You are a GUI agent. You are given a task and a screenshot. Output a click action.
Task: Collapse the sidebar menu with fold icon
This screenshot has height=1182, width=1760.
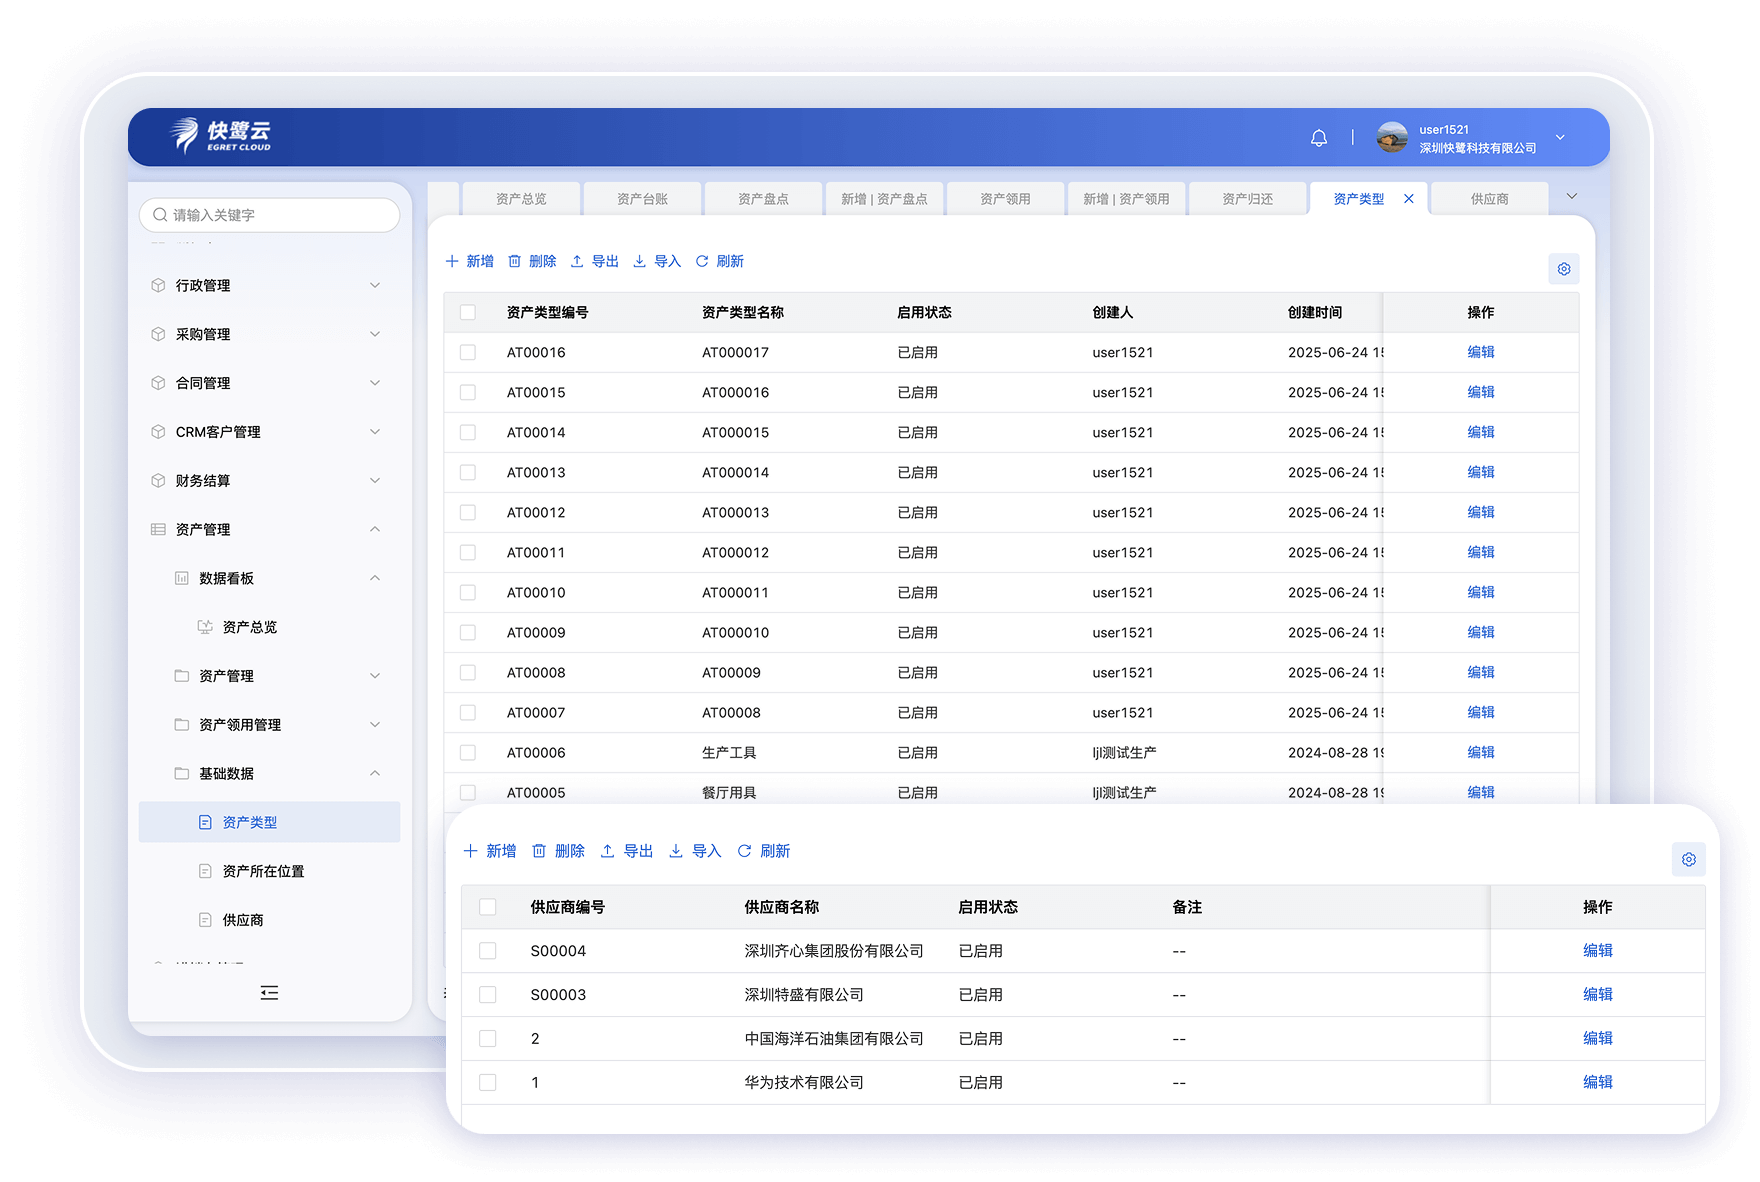[x=269, y=993]
